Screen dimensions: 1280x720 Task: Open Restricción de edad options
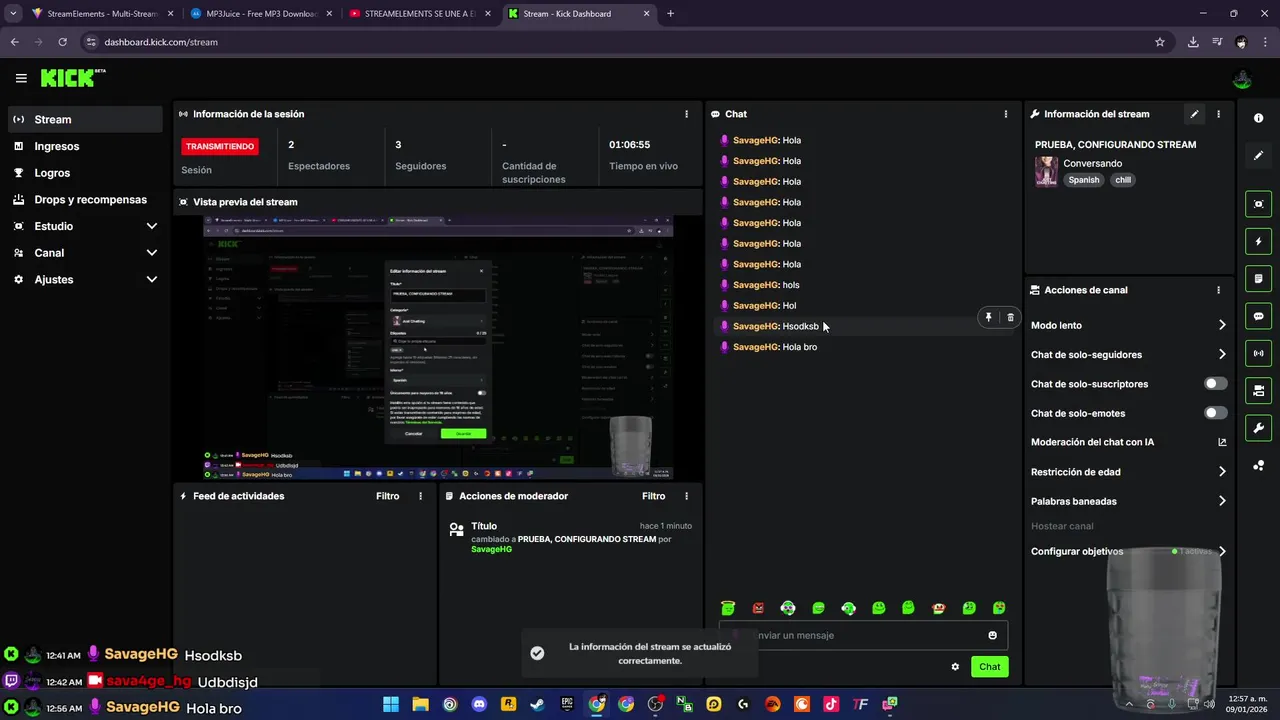(1129, 472)
